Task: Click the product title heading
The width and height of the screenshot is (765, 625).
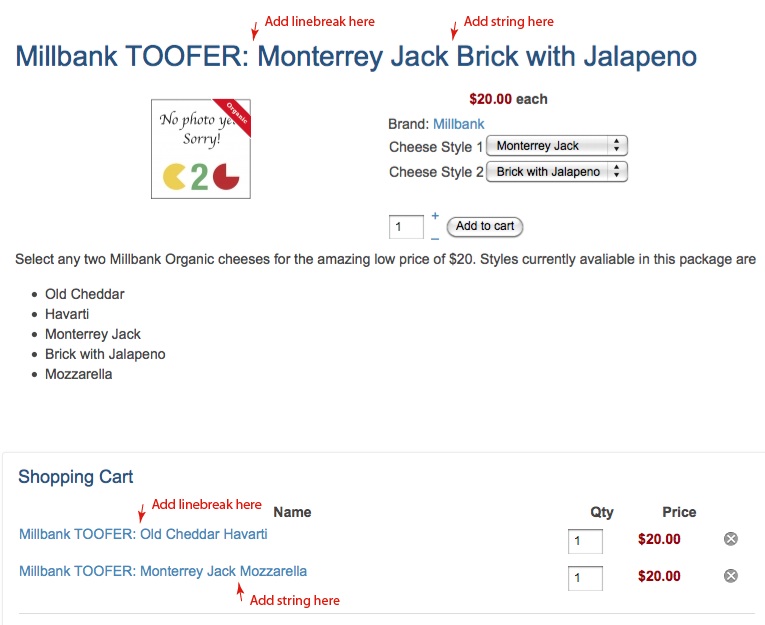Action: point(356,57)
